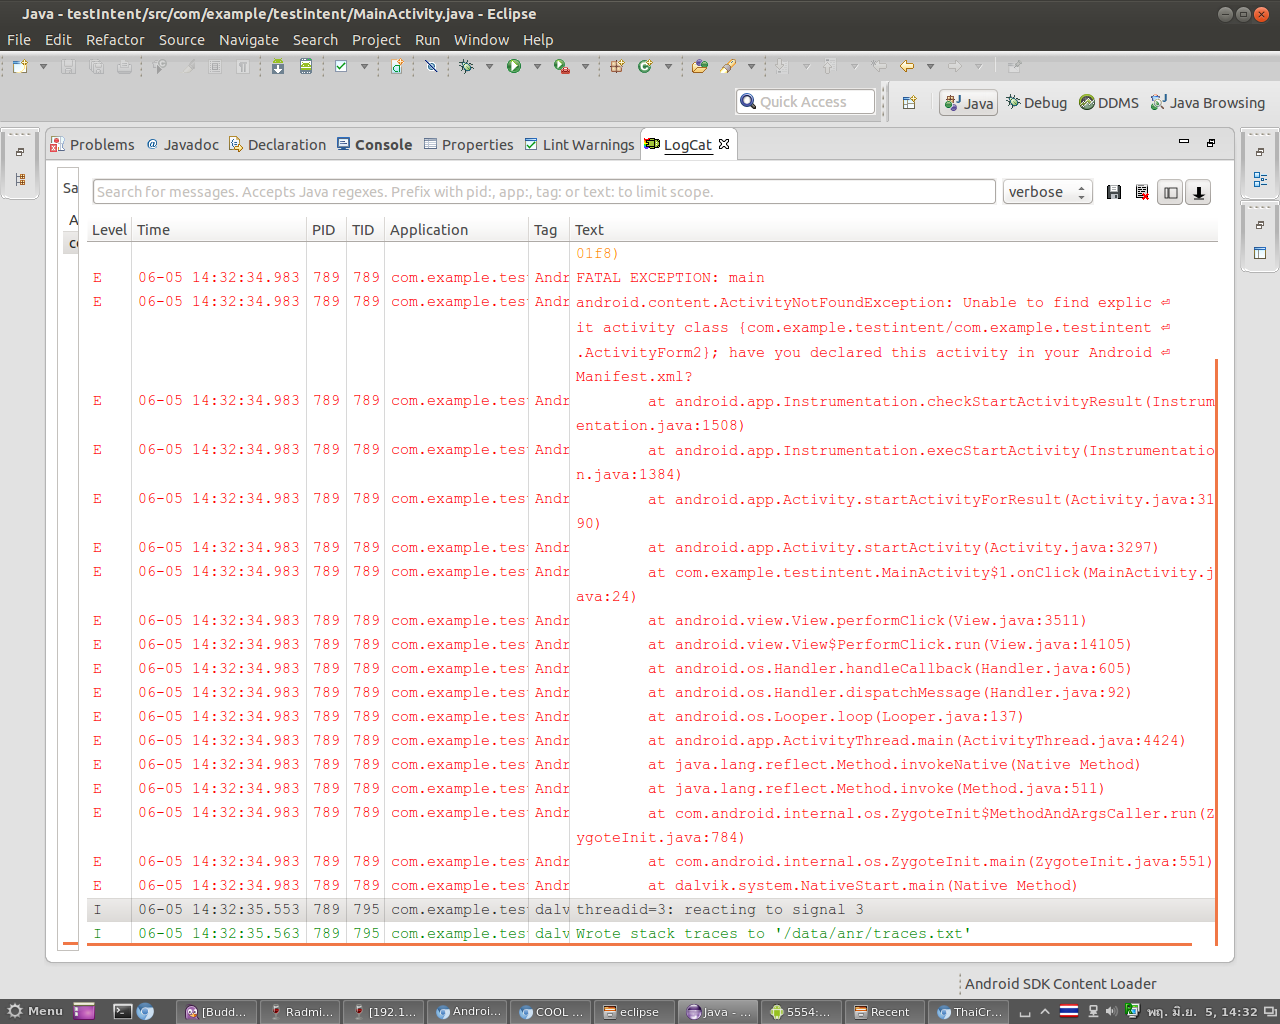Image resolution: width=1280 pixels, height=1024 pixels.
Task: Restore the left sidebar view stack
Action: [20, 152]
